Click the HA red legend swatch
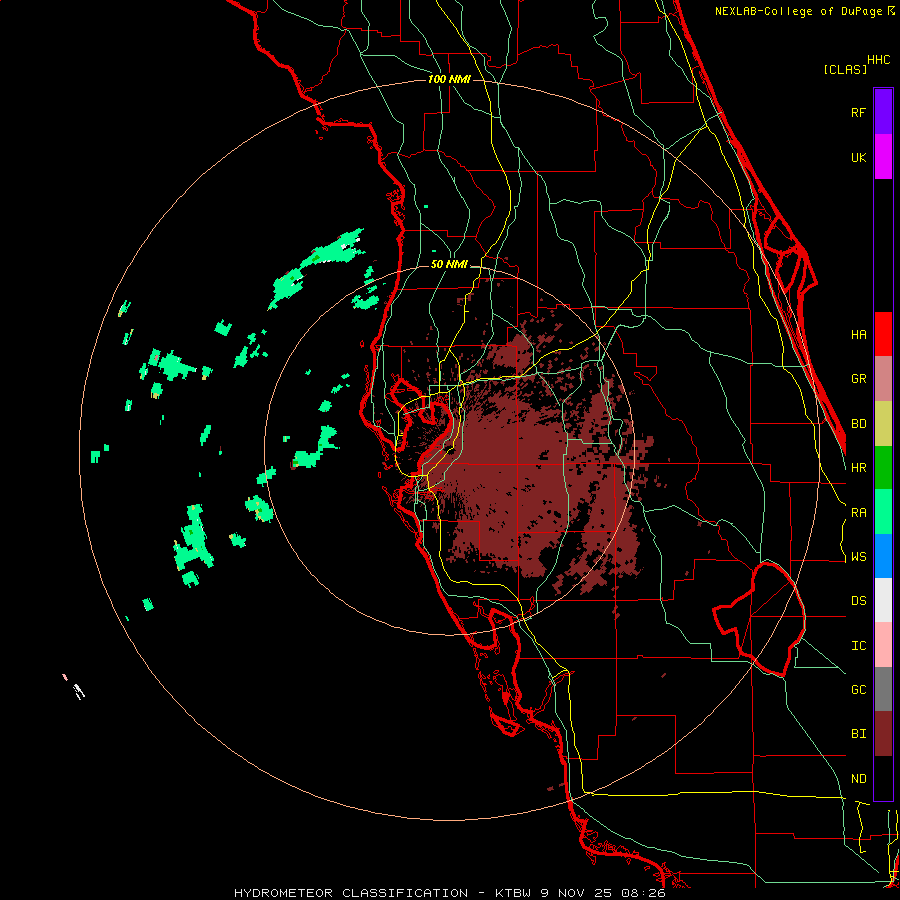 [883, 334]
